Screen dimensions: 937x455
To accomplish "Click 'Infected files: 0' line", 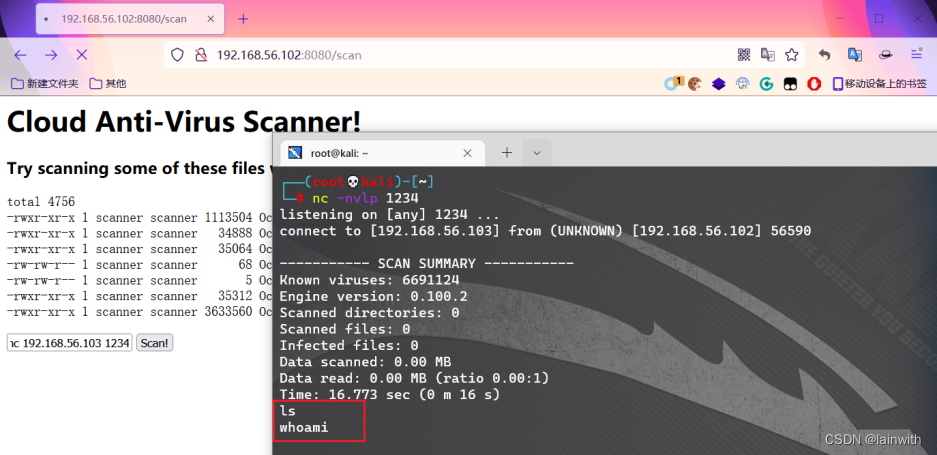I will click(x=349, y=345).
